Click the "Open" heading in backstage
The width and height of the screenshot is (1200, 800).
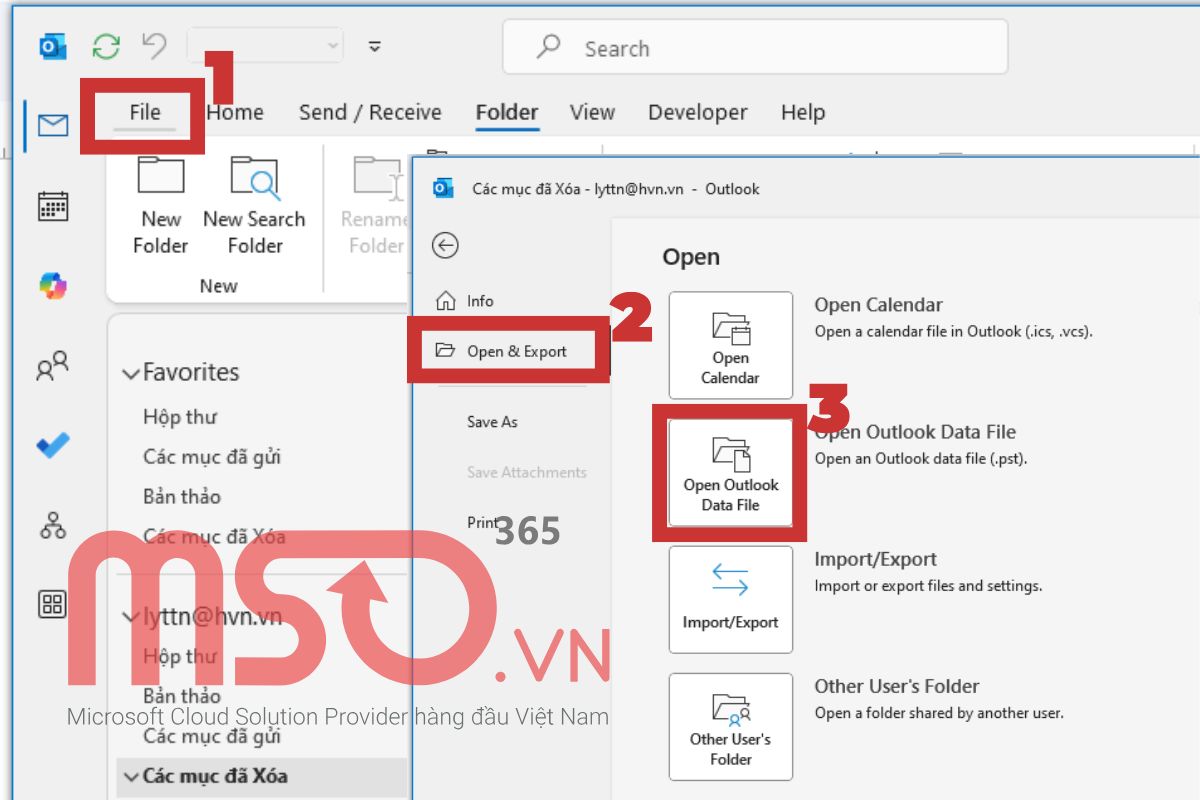(691, 257)
